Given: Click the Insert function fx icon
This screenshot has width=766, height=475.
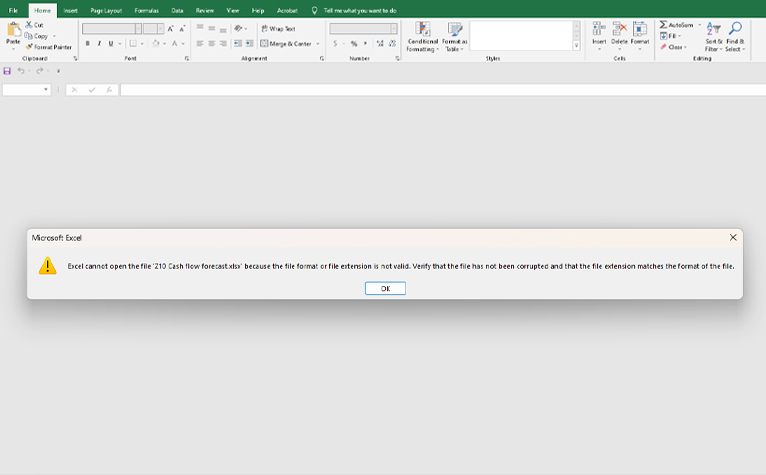Looking at the screenshot, I should coord(107,90).
